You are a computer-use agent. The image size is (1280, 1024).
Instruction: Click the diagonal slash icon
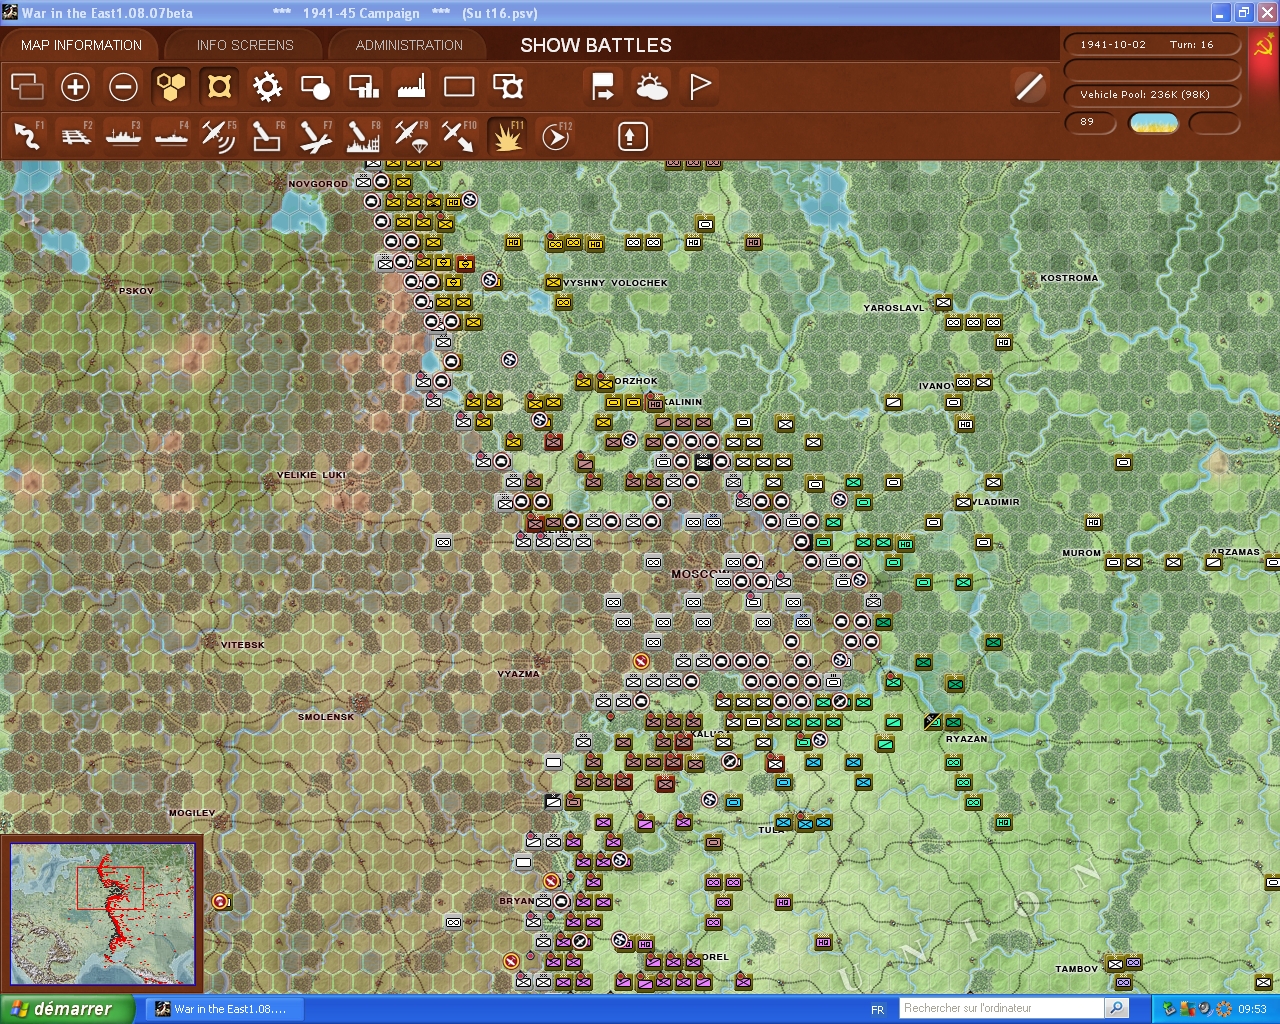1029,87
